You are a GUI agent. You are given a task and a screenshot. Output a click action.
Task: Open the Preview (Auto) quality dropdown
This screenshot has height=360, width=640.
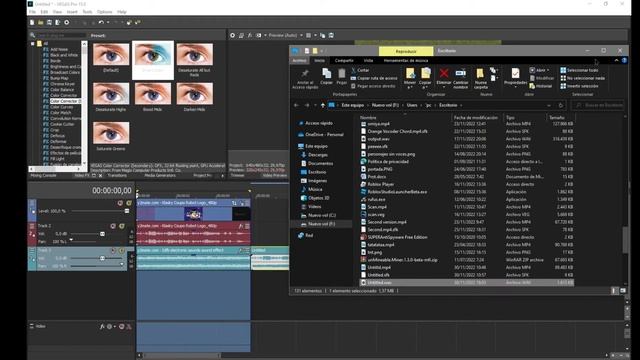click(x=285, y=36)
